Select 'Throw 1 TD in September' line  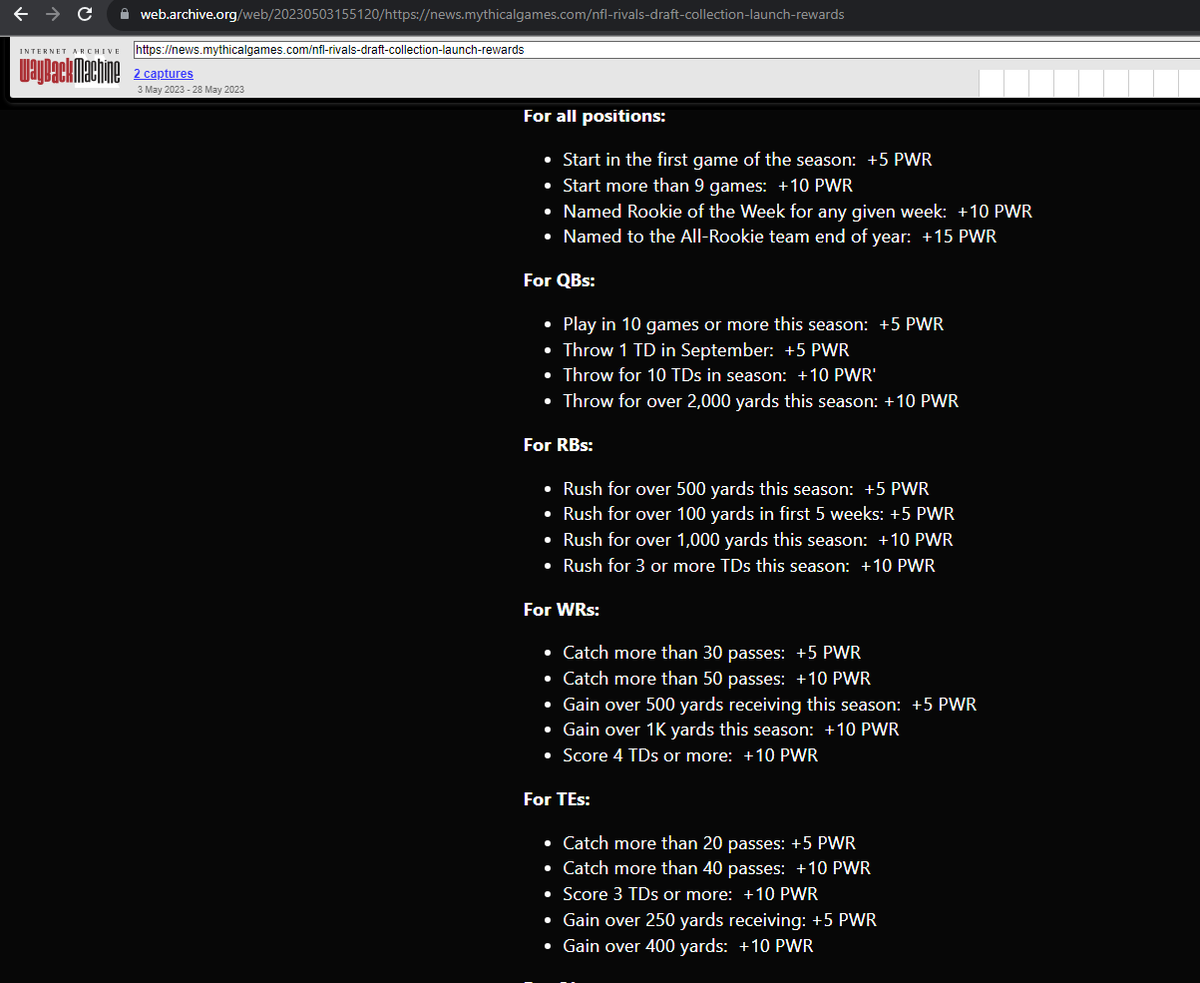pyautogui.click(x=706, y=351)
